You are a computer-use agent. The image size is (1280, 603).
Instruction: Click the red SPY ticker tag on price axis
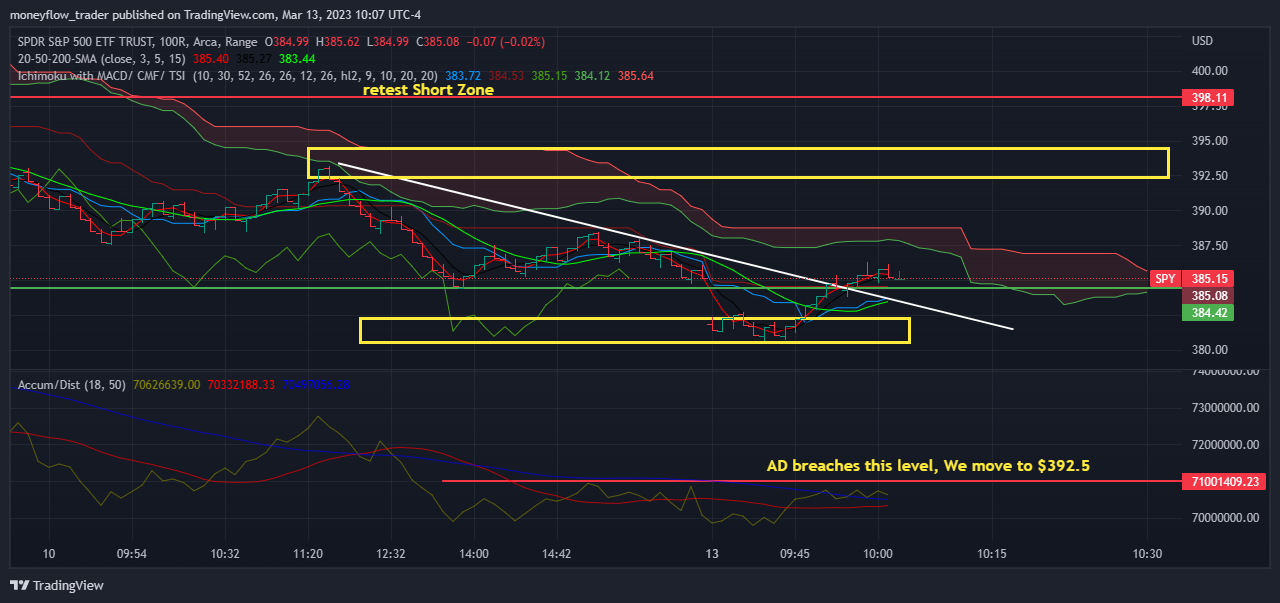coord(1165,279)
